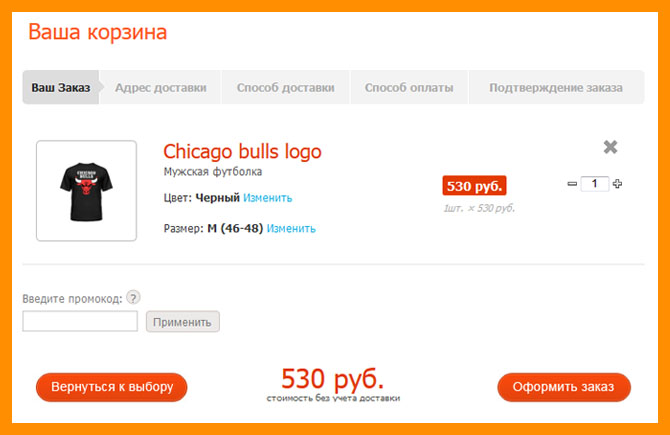Screen dimensions: 670x435
Task: Open the Способ оплаты step
Action: [x=409, y=88]
